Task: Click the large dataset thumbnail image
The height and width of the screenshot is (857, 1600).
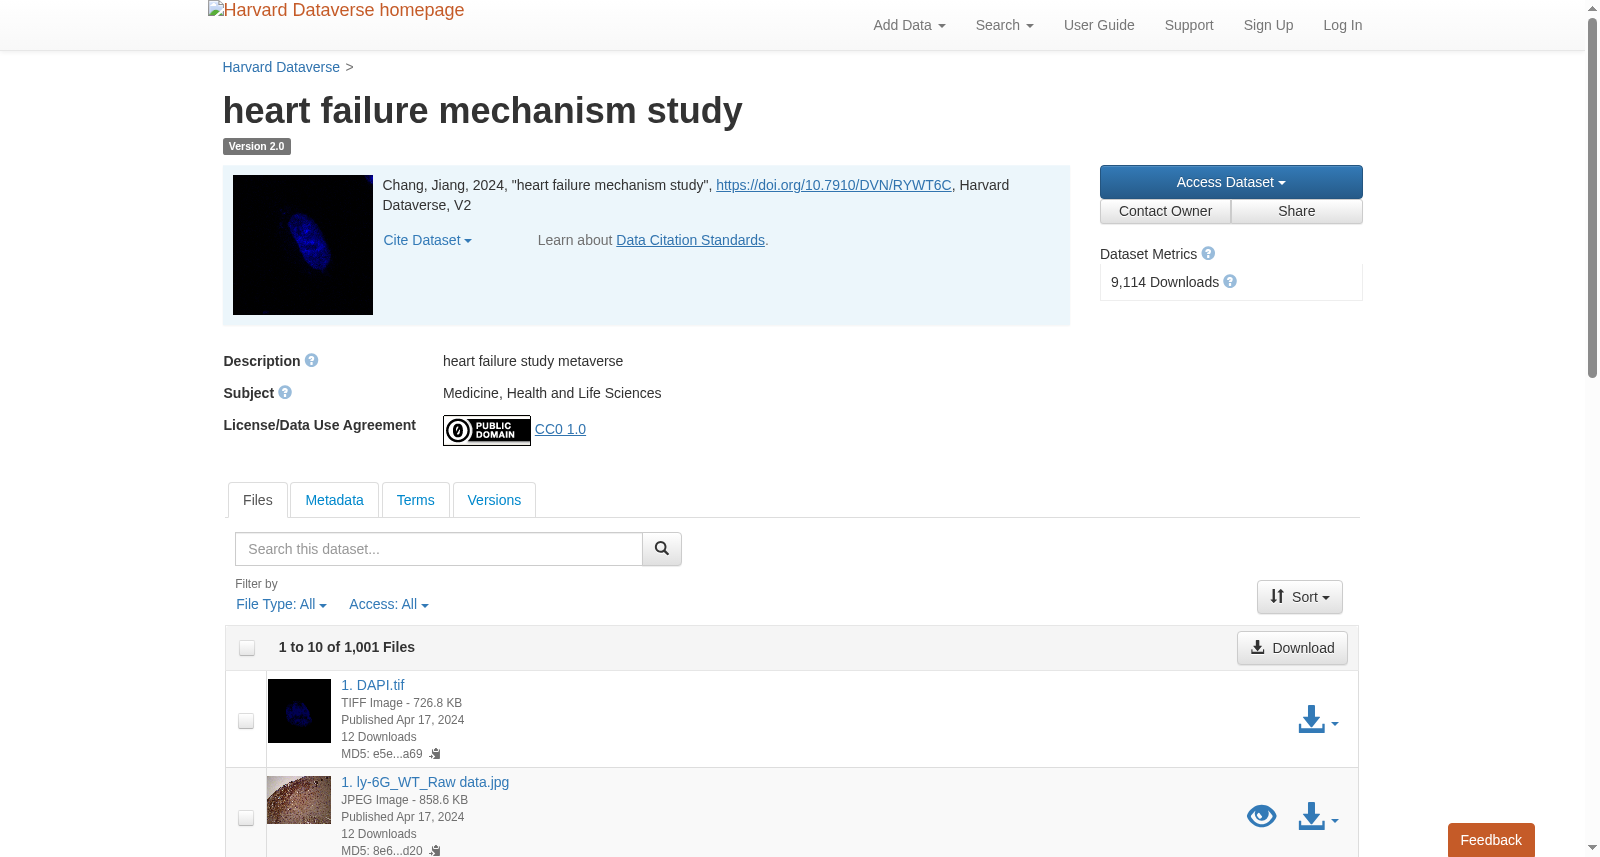Action: click(x=303, y=245)
